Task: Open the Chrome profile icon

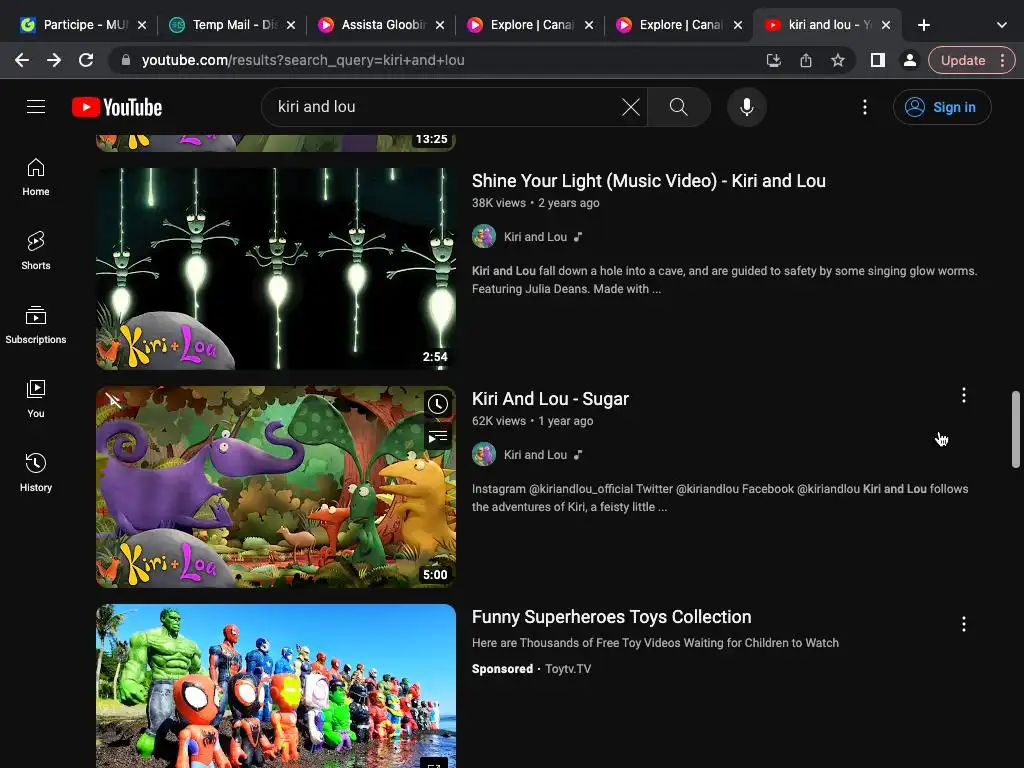Action: click(909, 61)
